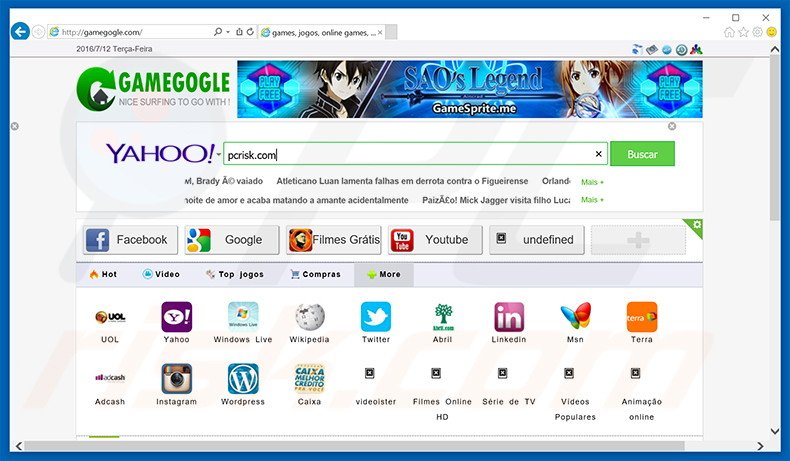Open Vídeos Populares link
Screen dimensions: 790x461
[575, 409]
